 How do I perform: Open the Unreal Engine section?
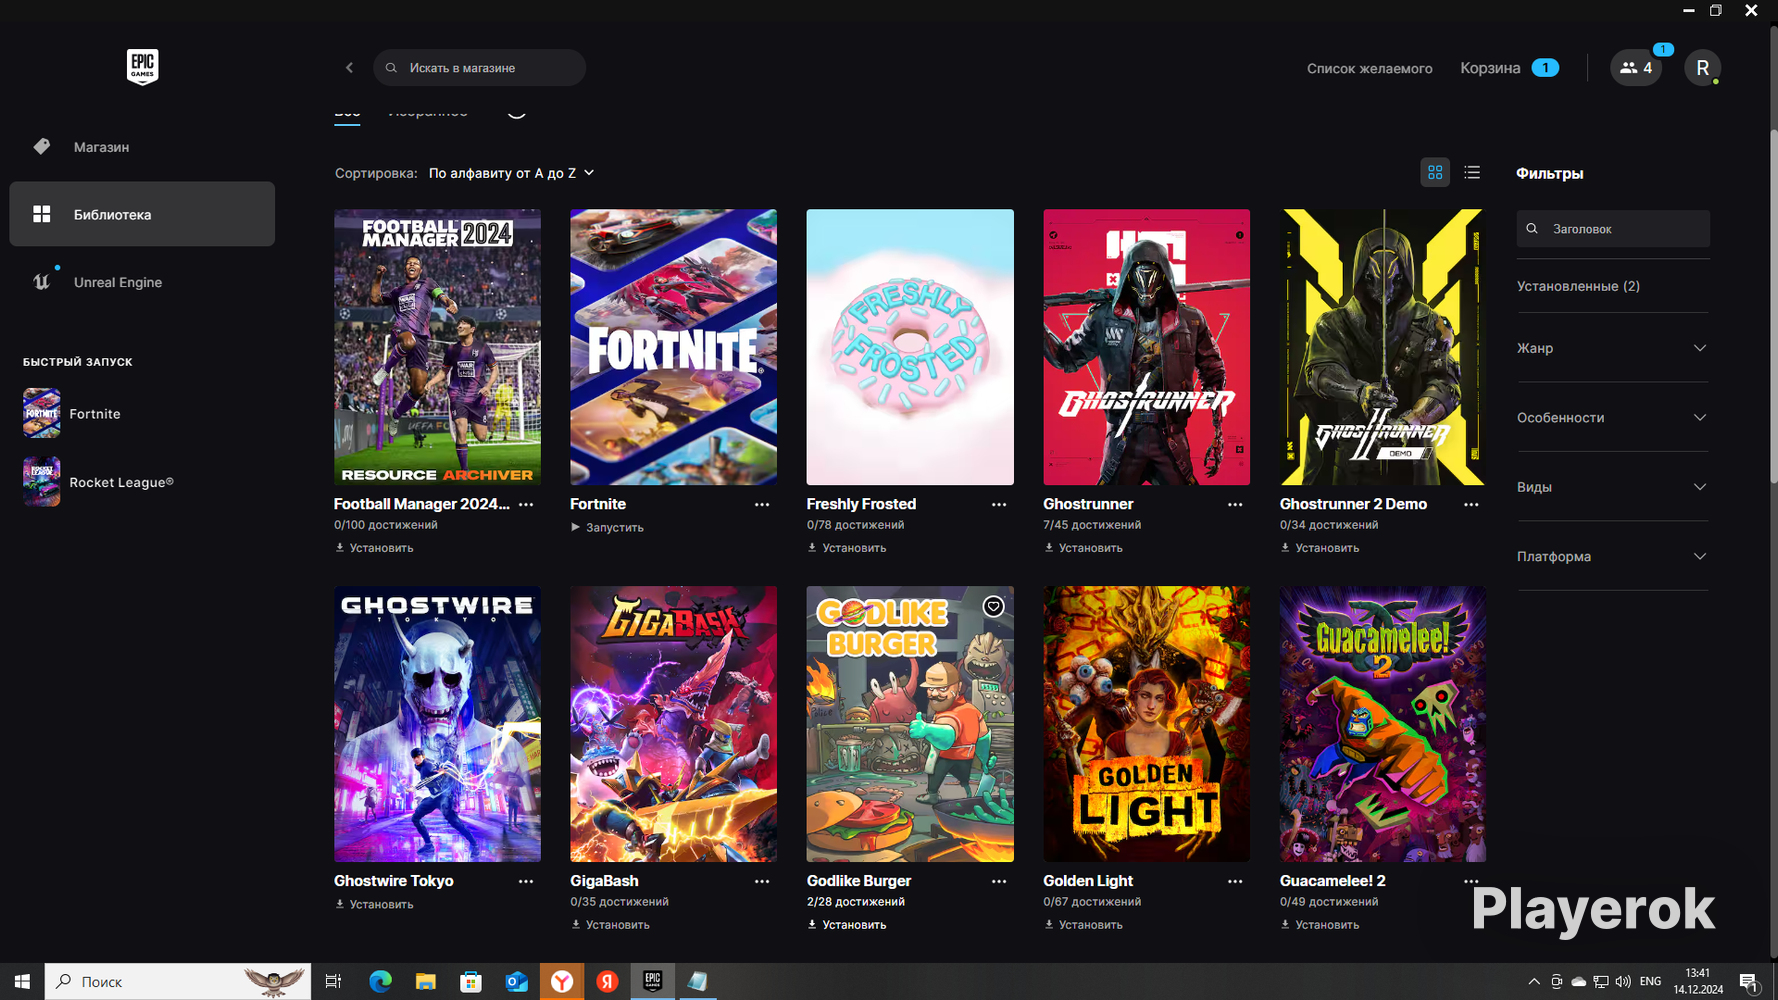click(x=142, y=282)
